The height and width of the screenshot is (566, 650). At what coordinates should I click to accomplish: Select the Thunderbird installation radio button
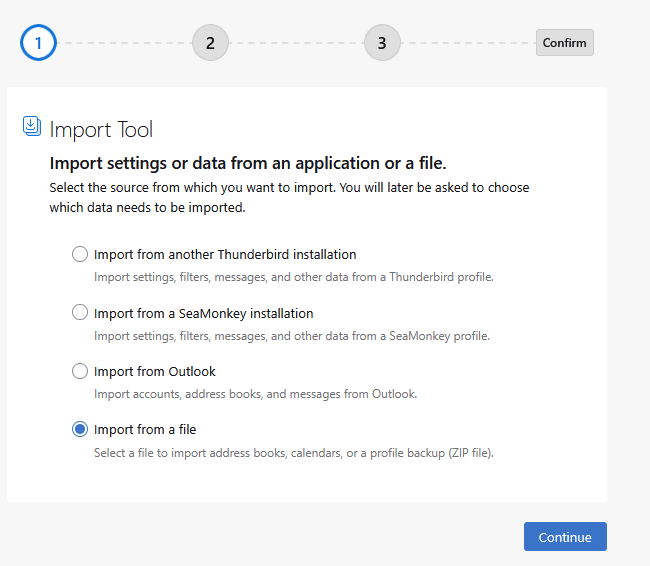80,254
